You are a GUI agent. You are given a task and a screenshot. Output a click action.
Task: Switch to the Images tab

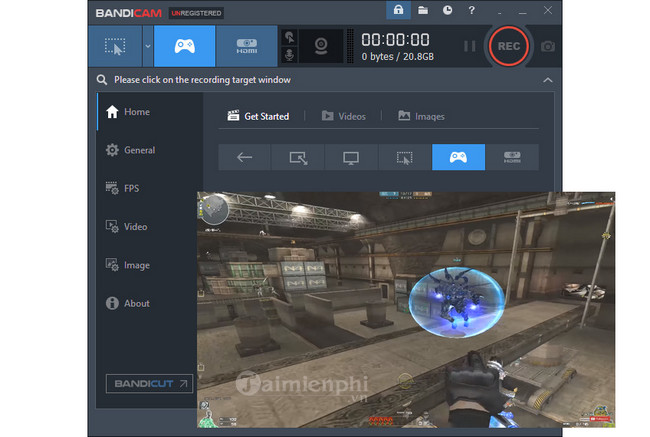[421, 116]
